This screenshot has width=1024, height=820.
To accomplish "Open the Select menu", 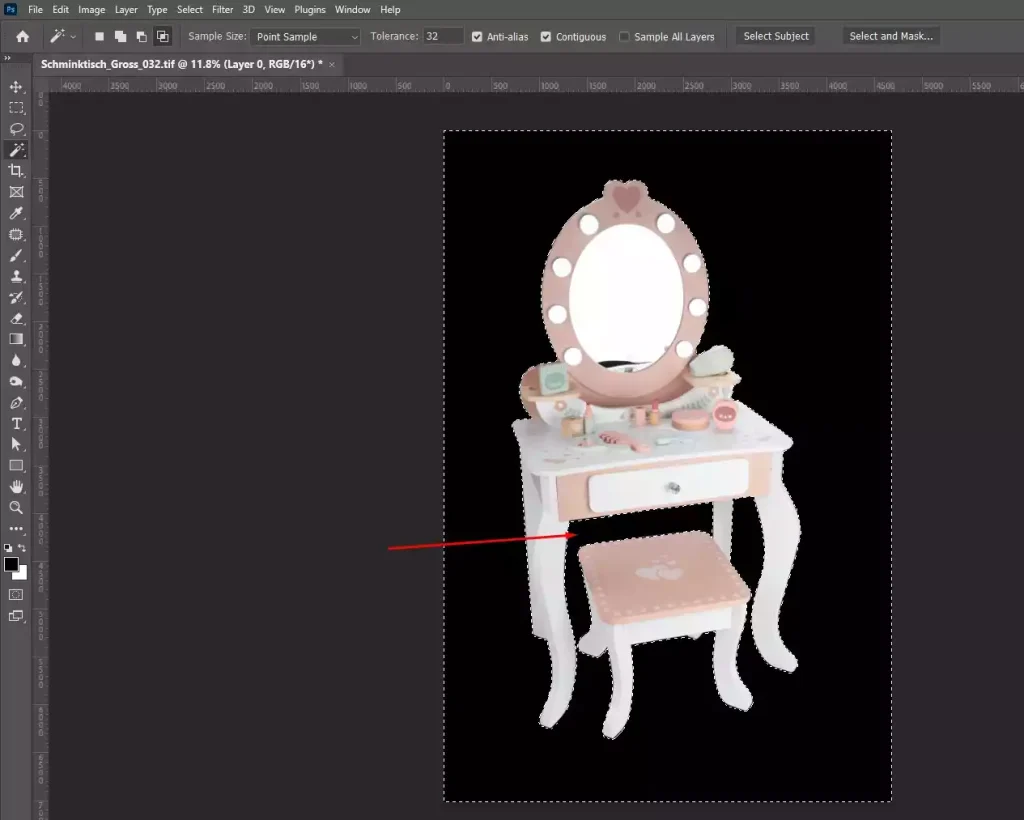I will 190,10.
